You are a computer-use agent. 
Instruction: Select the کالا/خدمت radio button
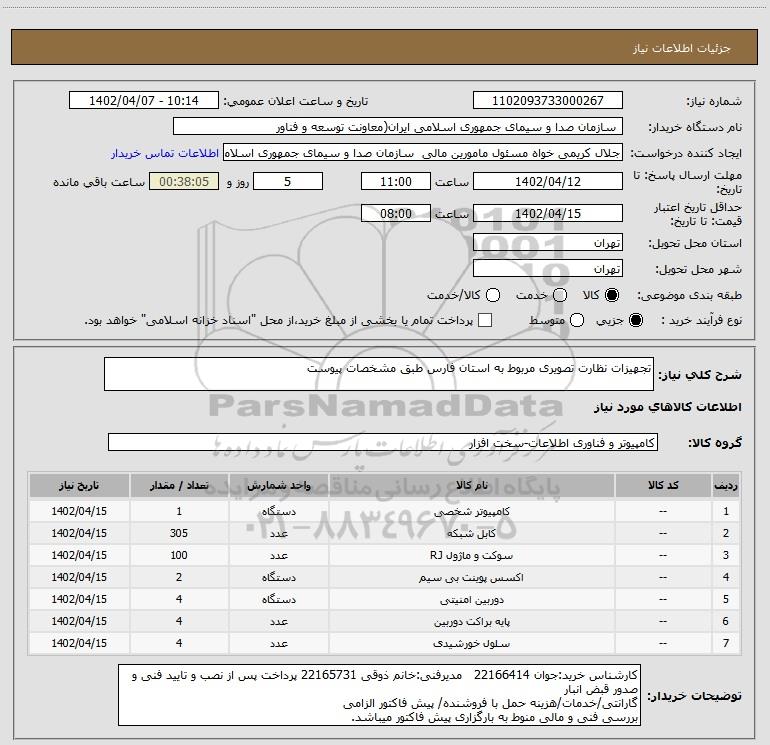pos(493,295)
